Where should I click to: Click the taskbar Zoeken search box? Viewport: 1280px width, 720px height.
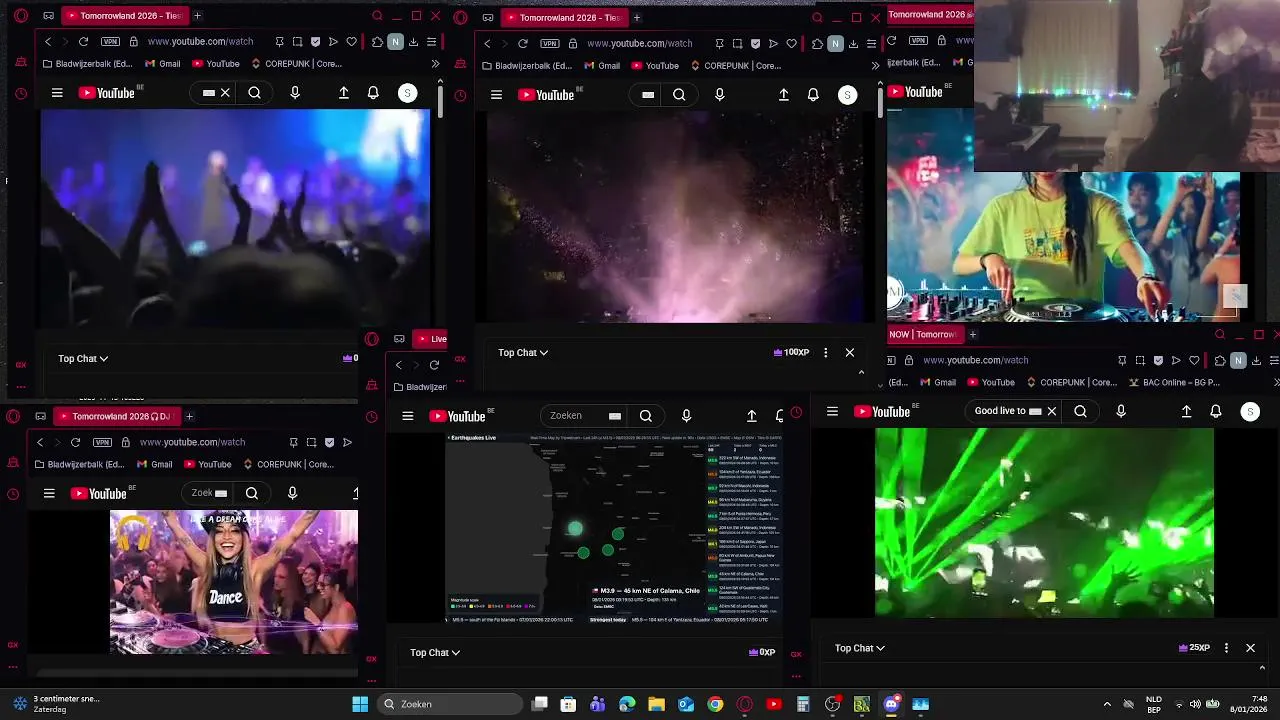(452, 704)
